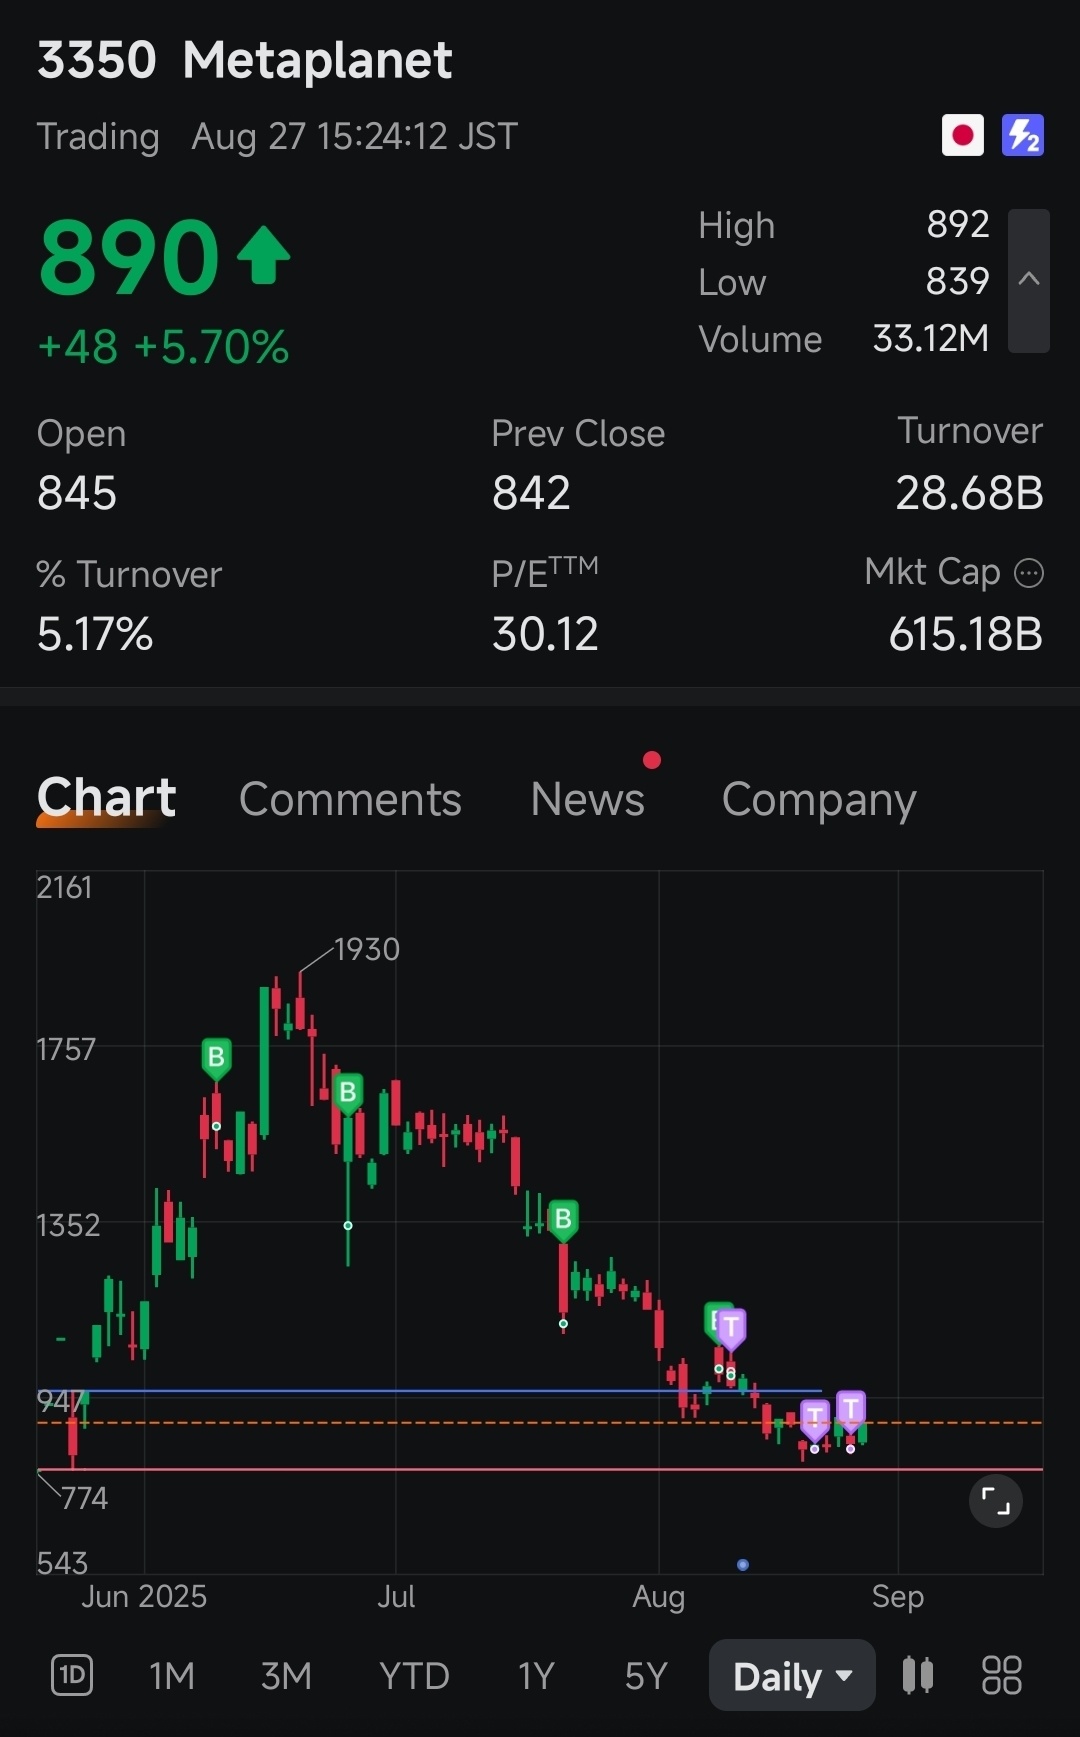The width and height of the screenshot is (1080, 1737).
Task: Tap the 1352 y-axis label
Action: pos(68,1225)
